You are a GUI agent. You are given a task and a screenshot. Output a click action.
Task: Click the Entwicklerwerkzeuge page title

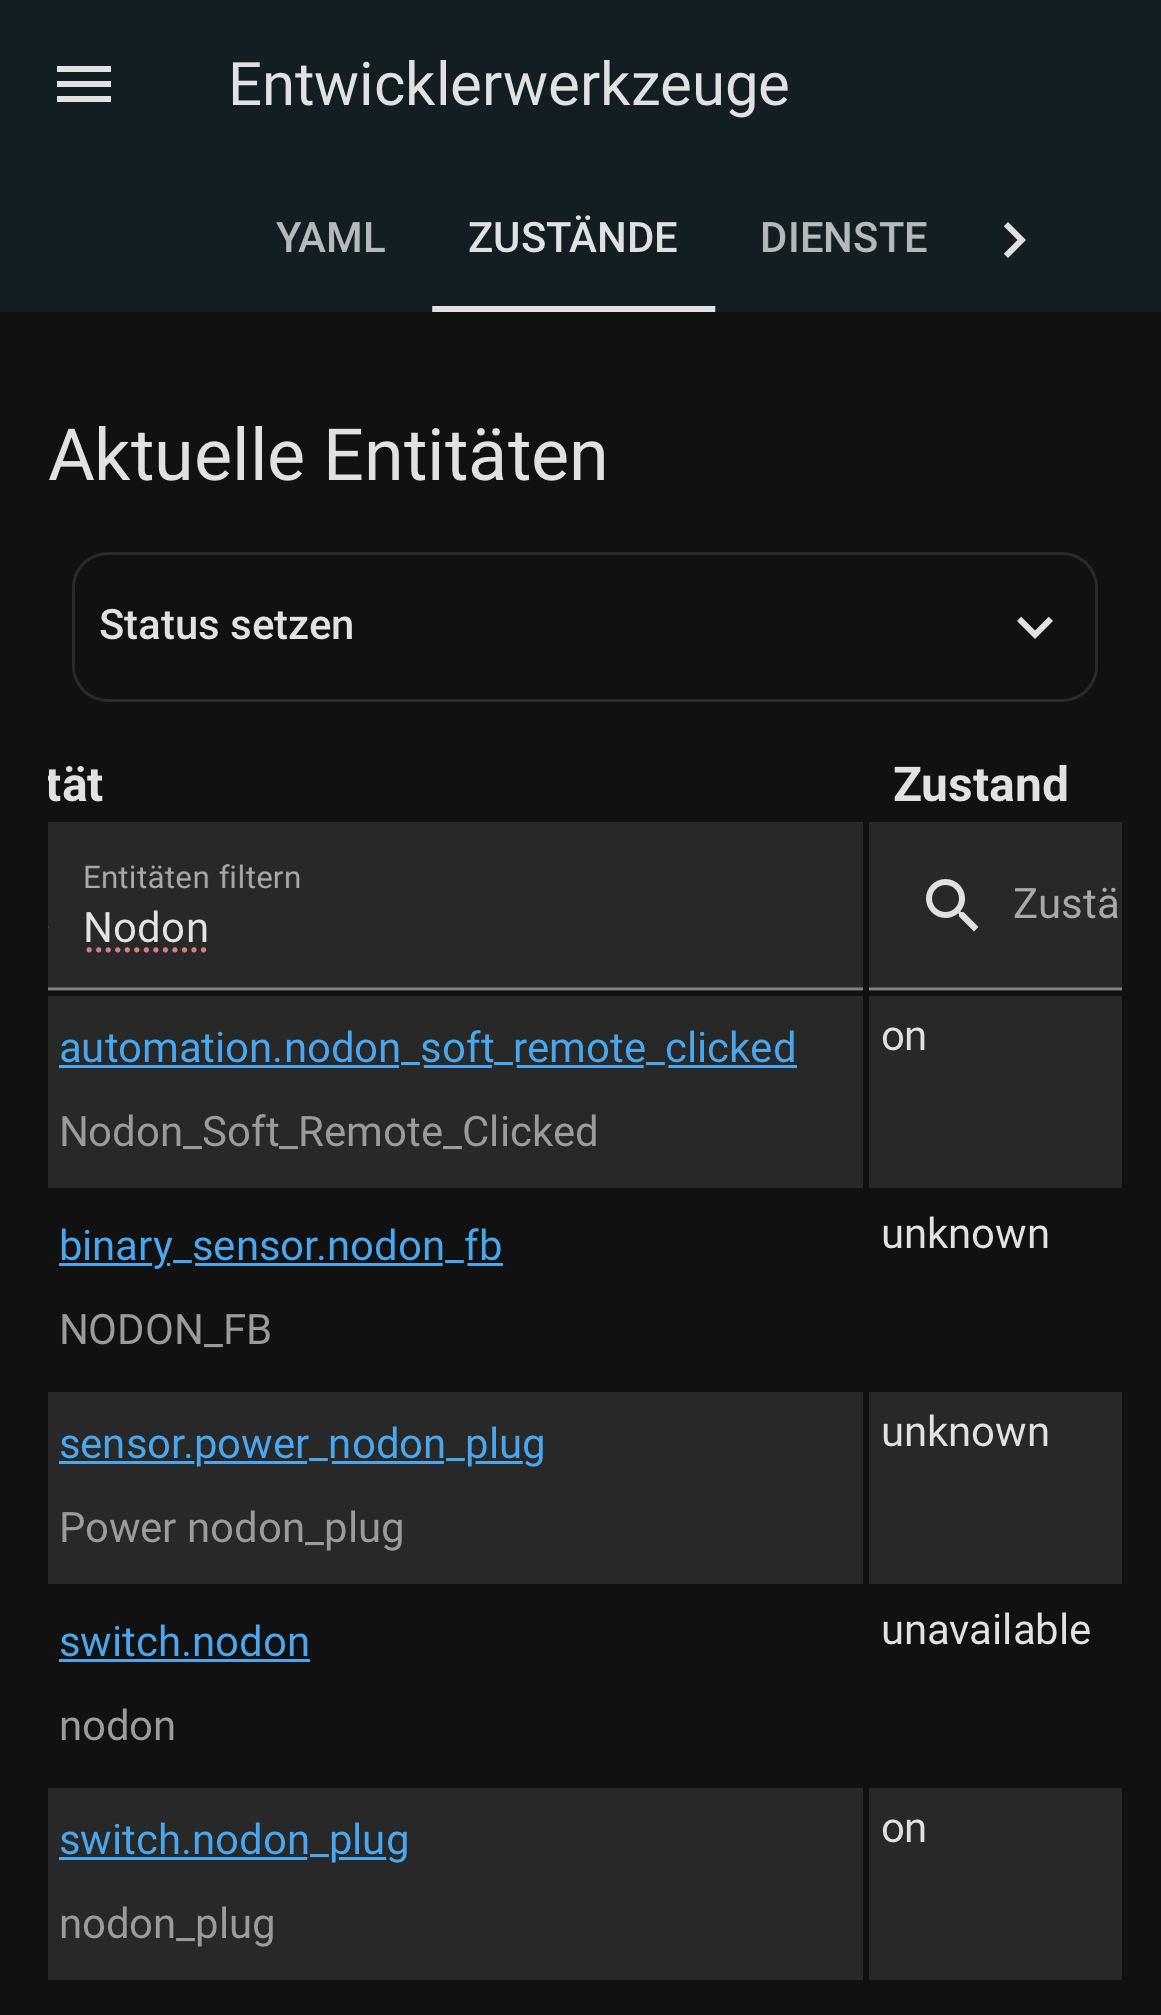pos(509,85)
